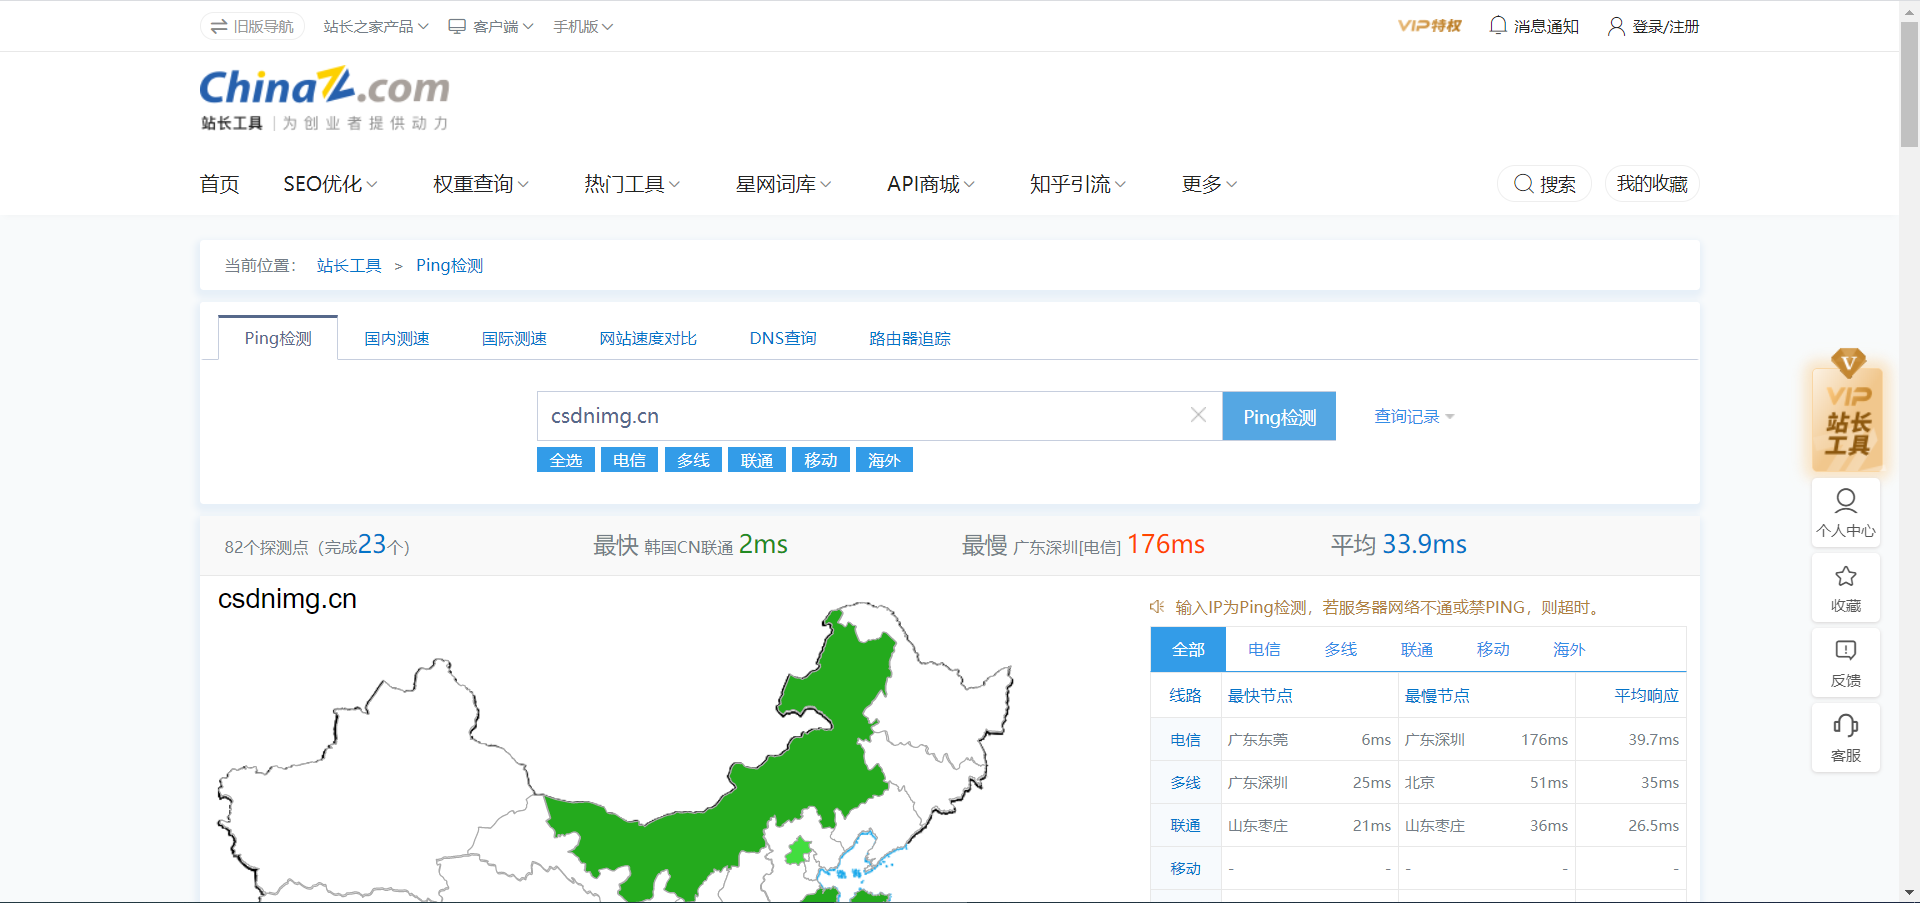Open the SEO优化 menu
The width and height of the screenshot is (1920, 903).
[x=330, y=184]
